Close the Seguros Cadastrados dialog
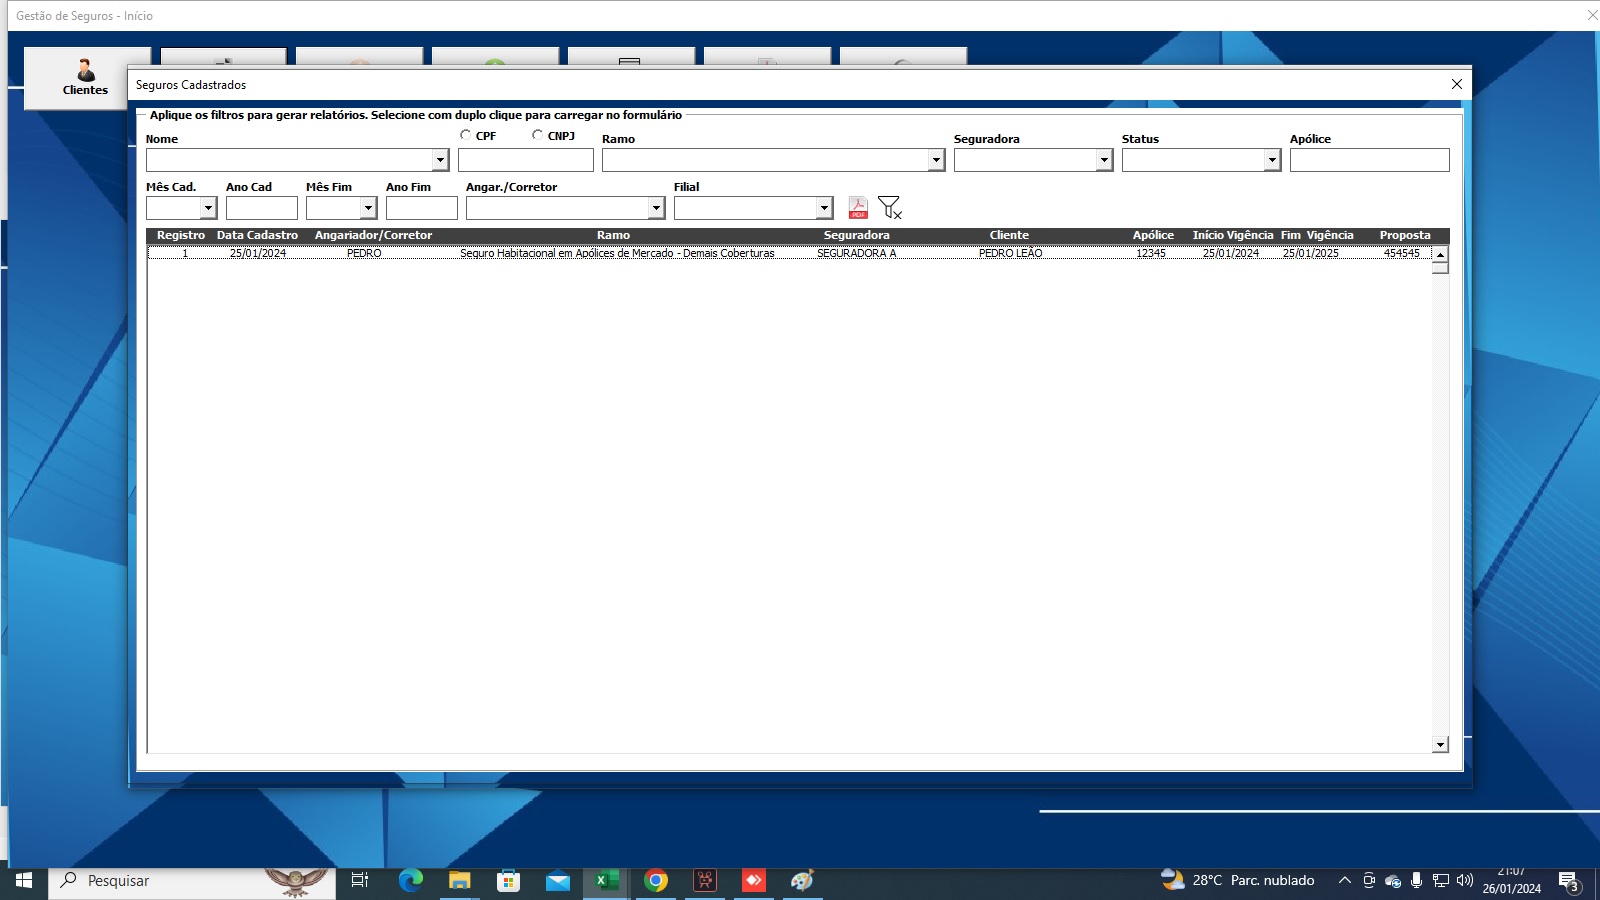 tap(1456, 84)
